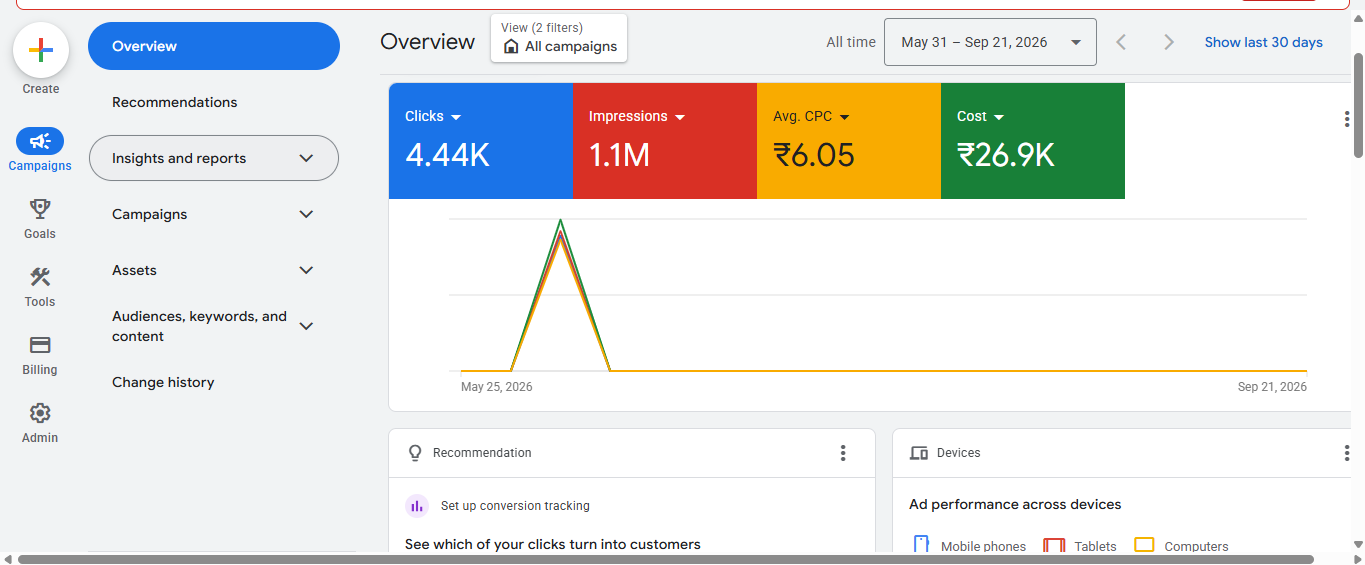Click the vertical scrollbar
The image size is (1365, 565).
pyautogui.click(x=1358, y=105)
